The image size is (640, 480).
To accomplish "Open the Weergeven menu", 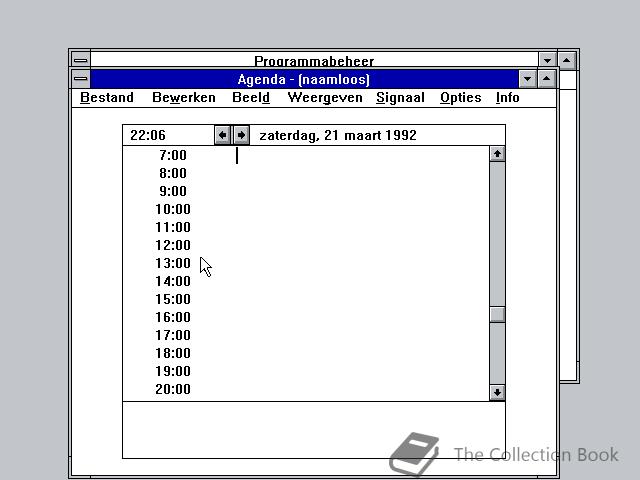I will tap(325, 98).
